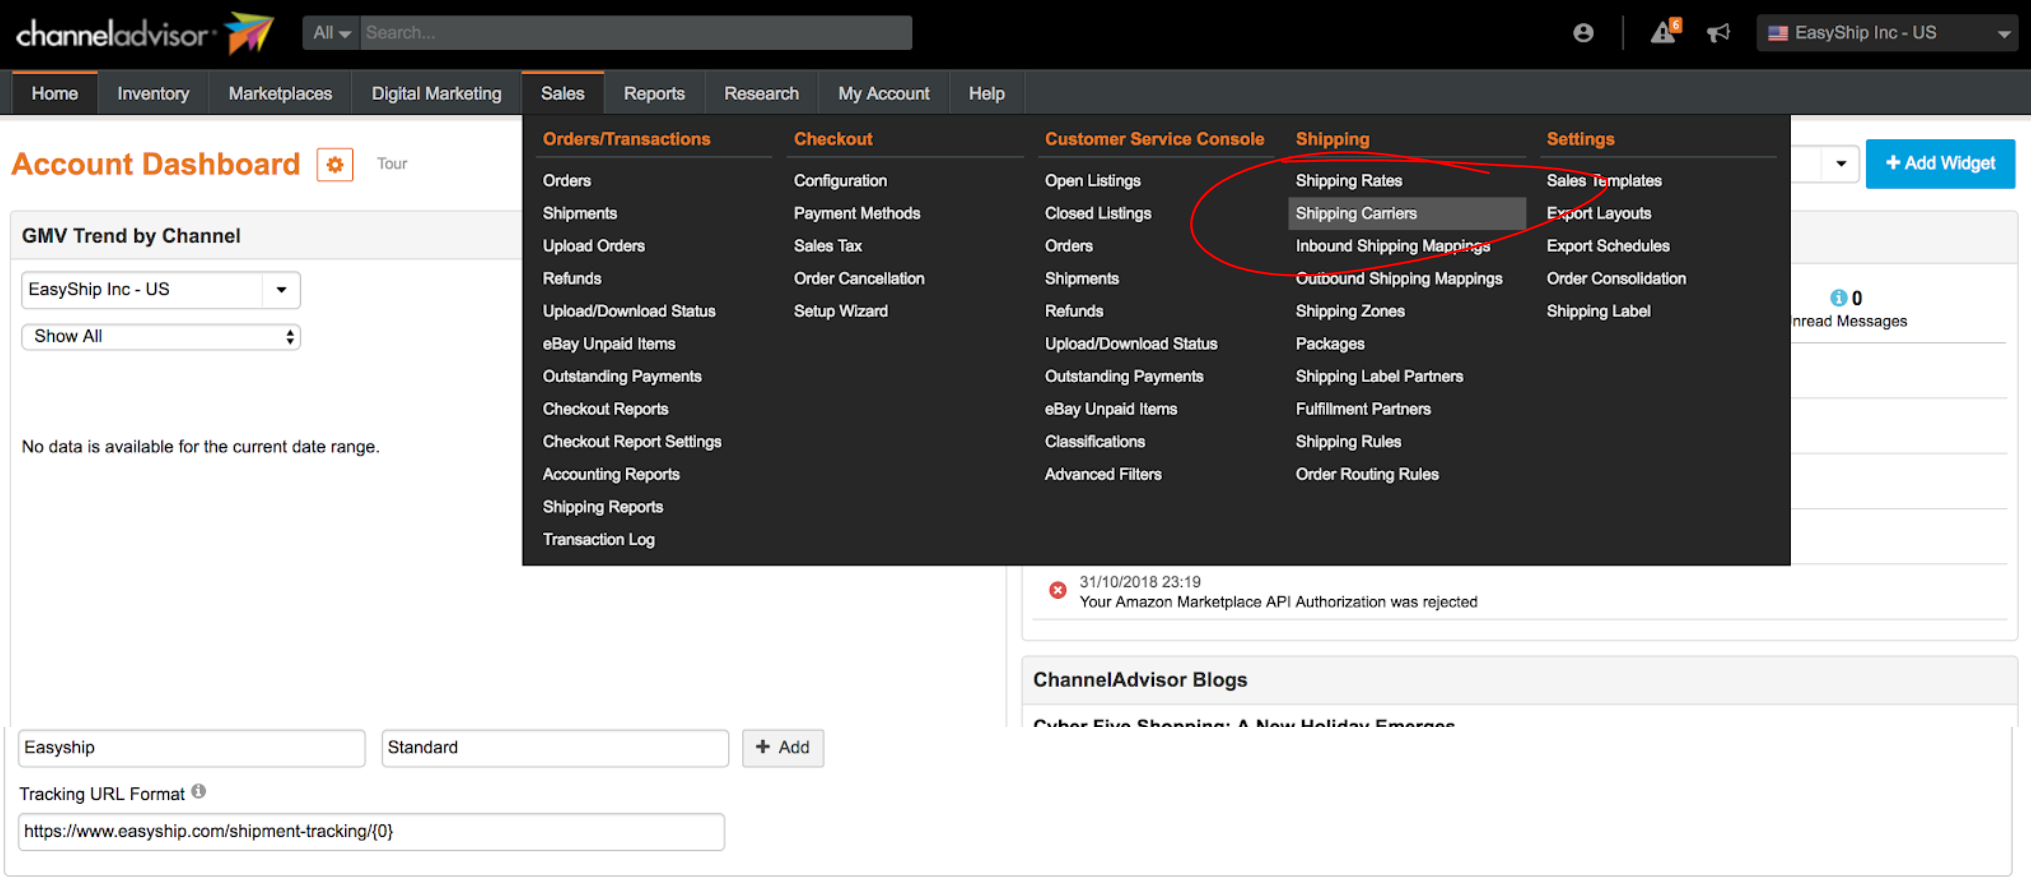Open the Digital Marketing menu
Screen dimensions: 2031x886
coord(437,94)
